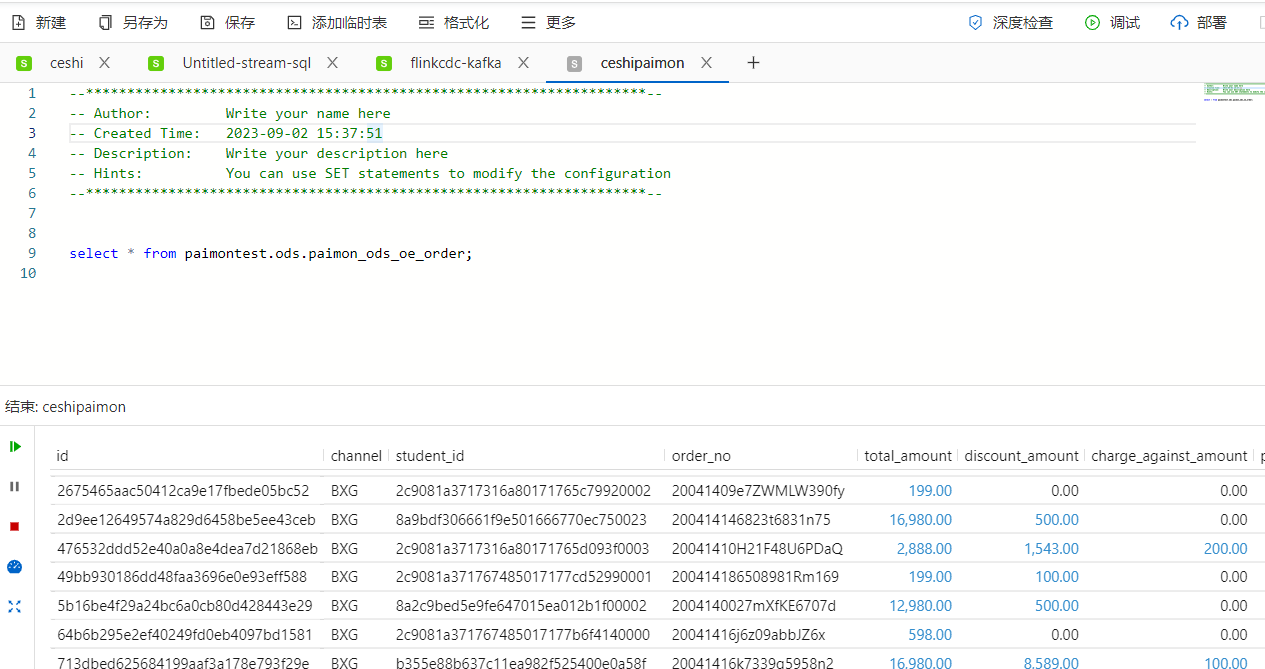1265x669 pixels.
Task: Click the 200.00 charge against amount value
Action: 1226,548
